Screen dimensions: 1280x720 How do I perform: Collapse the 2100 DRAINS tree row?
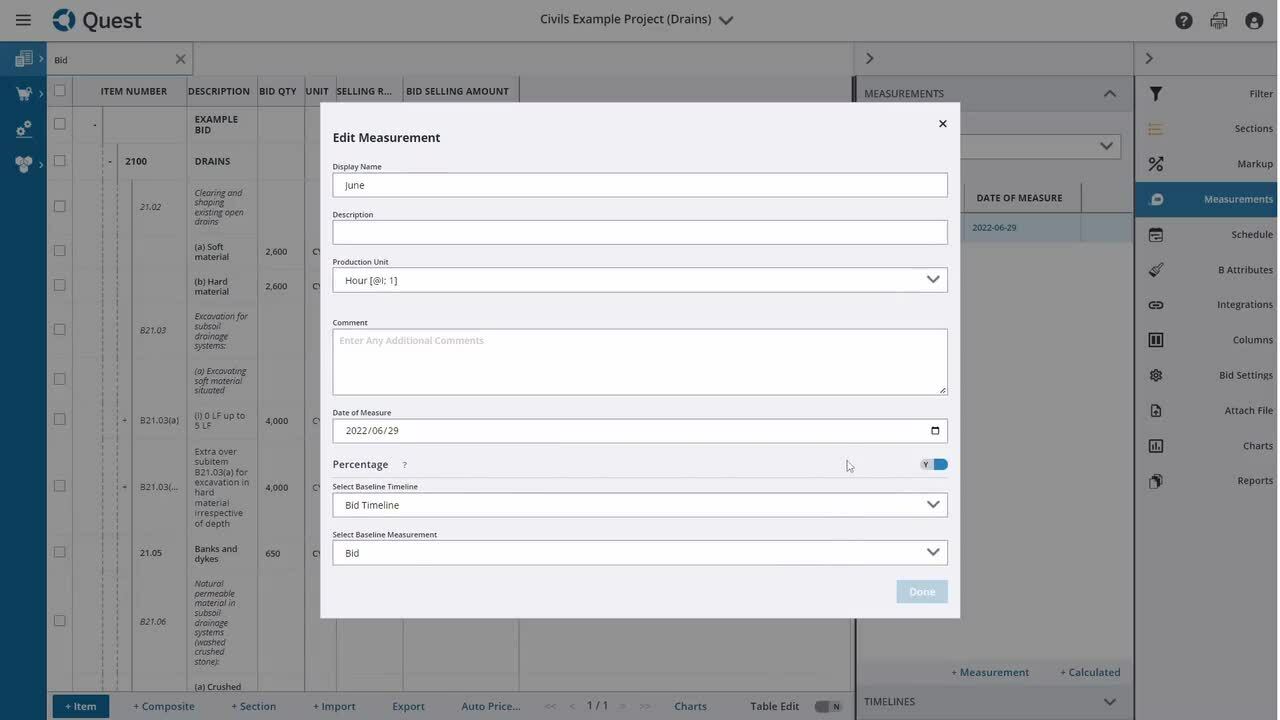[x=110, y=162]
